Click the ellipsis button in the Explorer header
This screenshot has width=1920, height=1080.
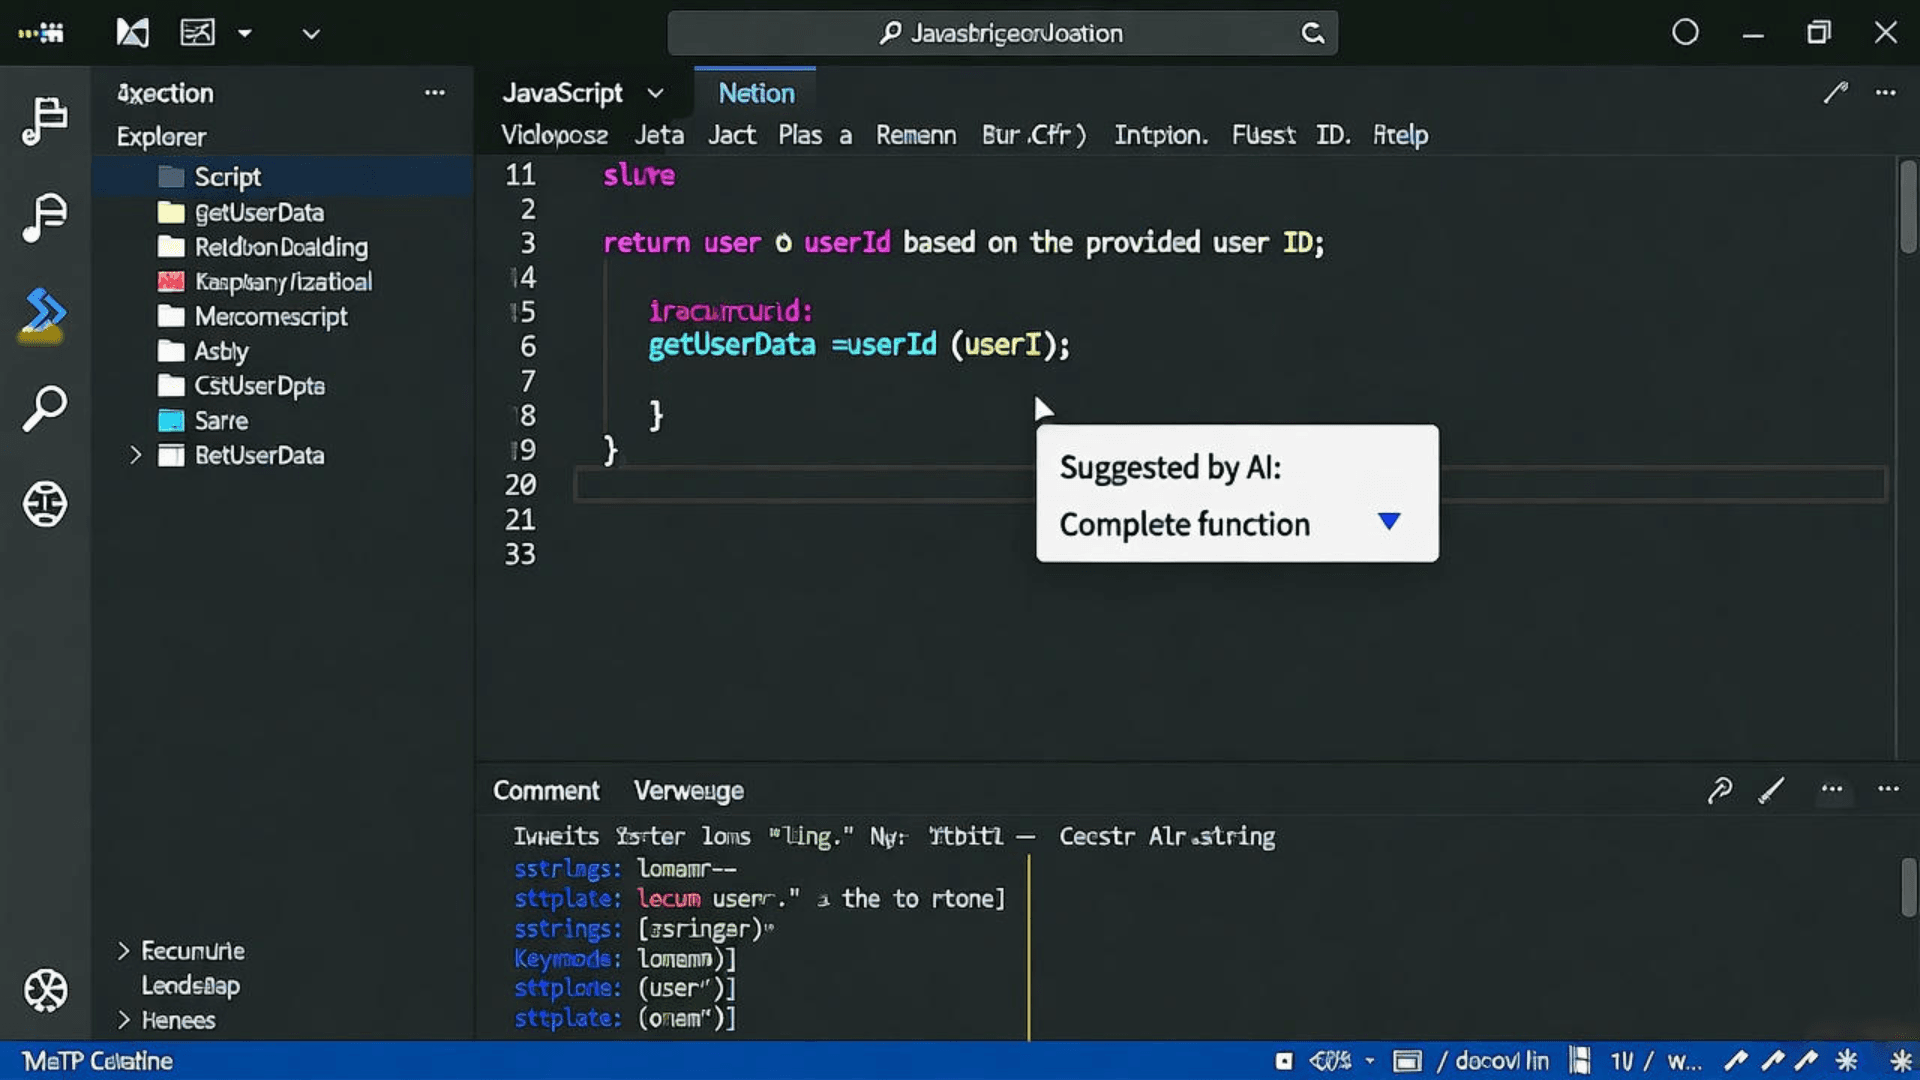pyautogui.click(x=435, y=93)
